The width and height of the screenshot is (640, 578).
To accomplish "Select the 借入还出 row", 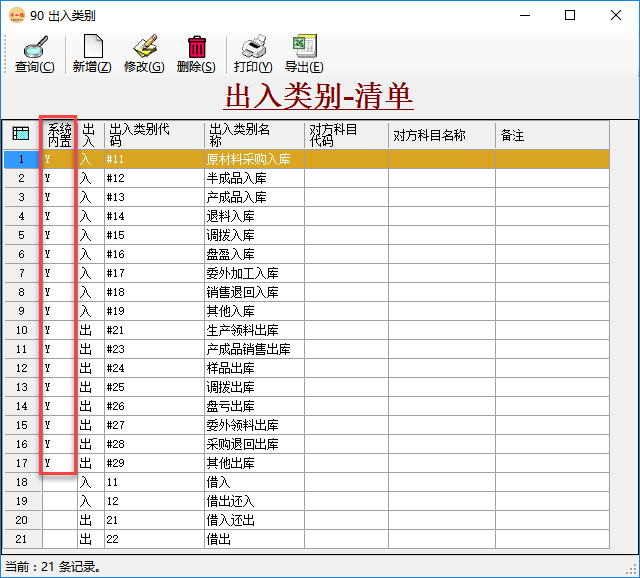I will (253, 520).
